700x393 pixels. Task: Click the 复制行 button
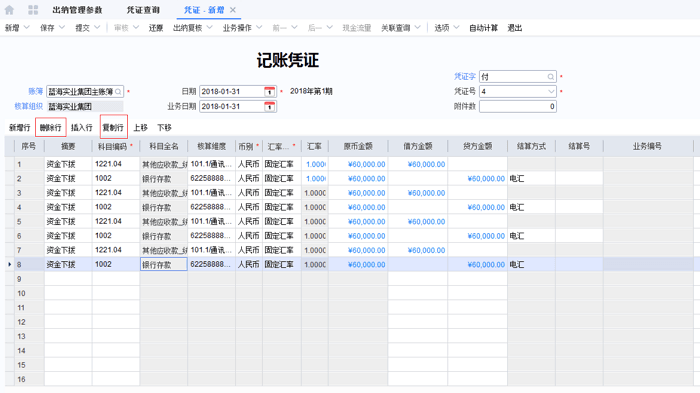coord(113,128)
